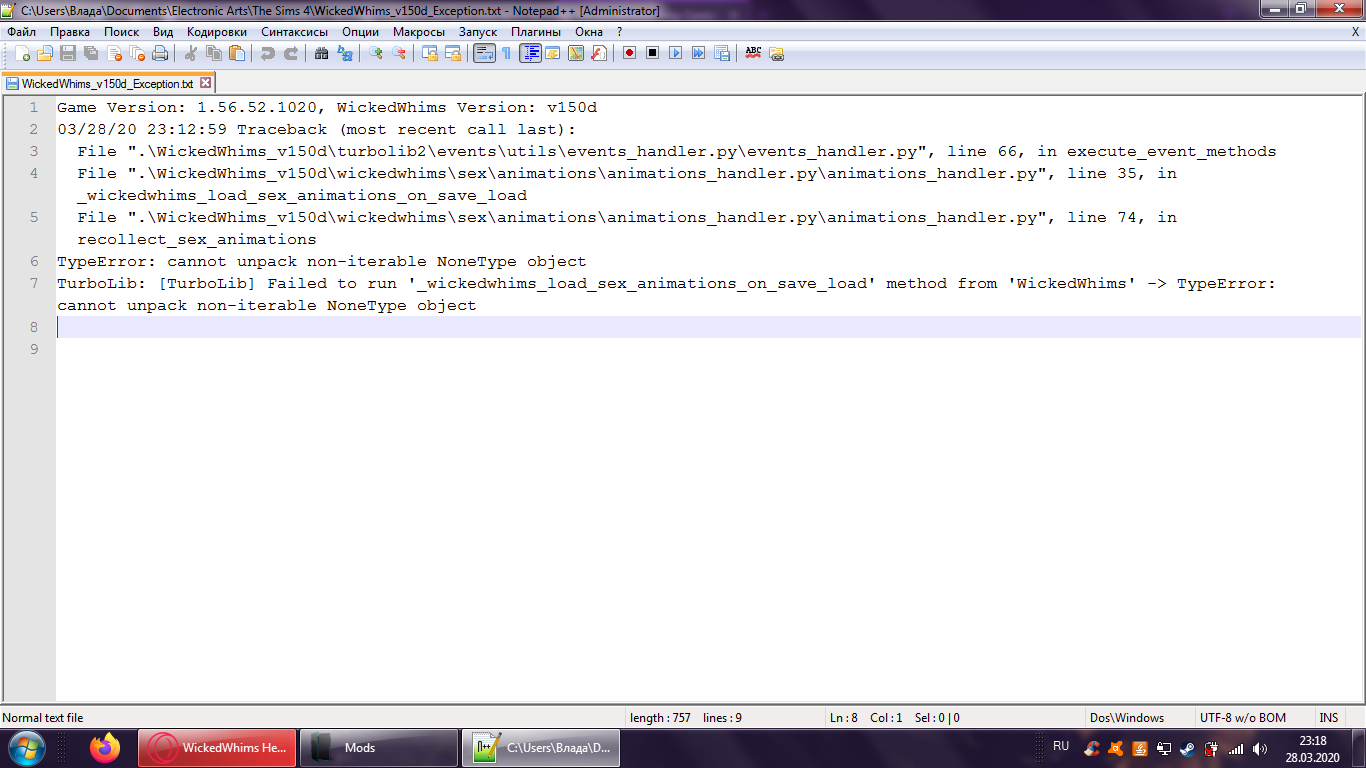Screen dimensions: 1366x768
Task: Switch to the WickedWhims Opera taskbar window
Action: coord(217,748)
